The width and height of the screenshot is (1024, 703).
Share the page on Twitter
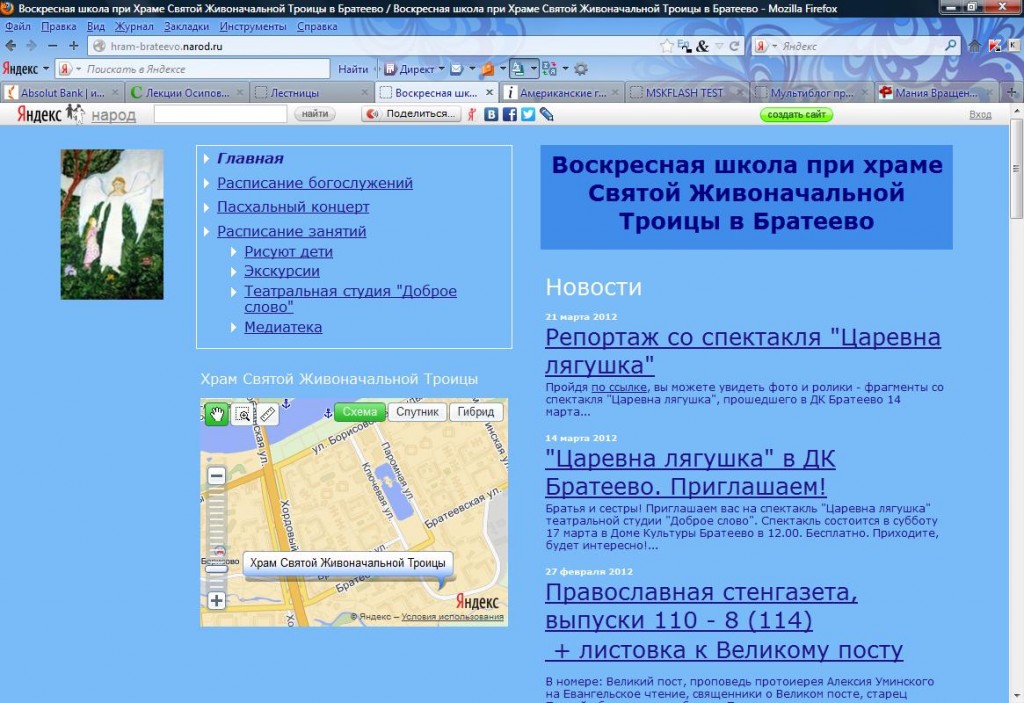[528, 114]
